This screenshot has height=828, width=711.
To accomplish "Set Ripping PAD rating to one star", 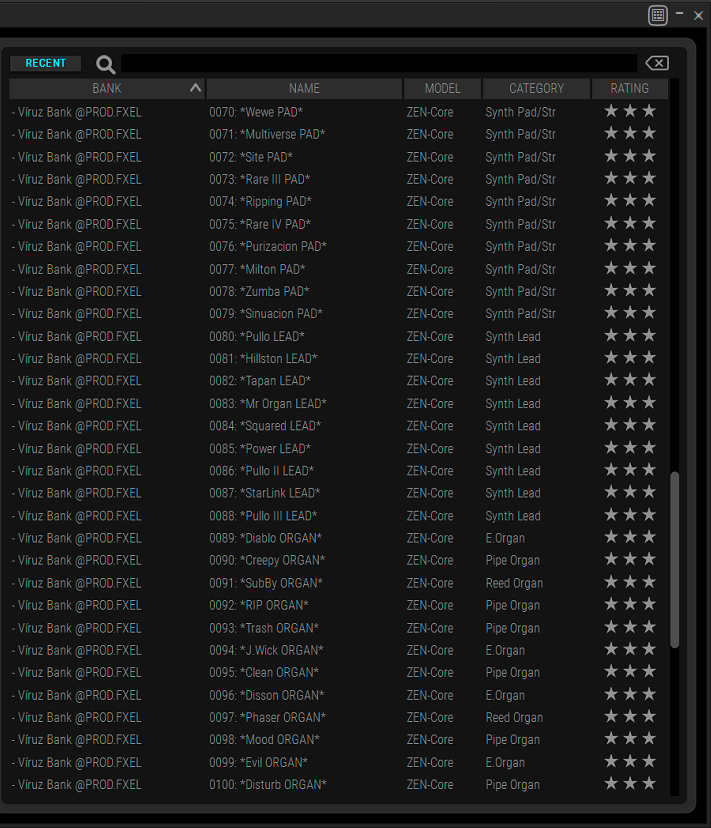I will pyautogui.click(x=611, y=200).
